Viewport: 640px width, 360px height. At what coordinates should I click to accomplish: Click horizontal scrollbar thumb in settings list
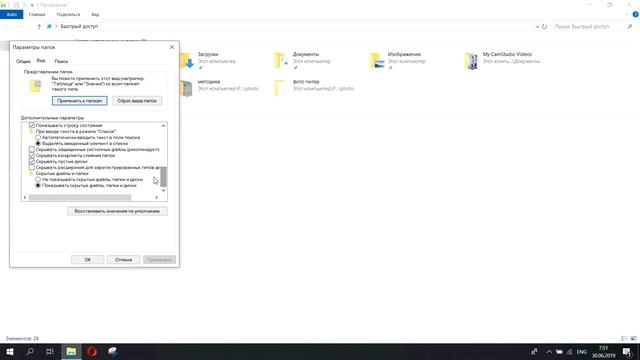point(80,198)
